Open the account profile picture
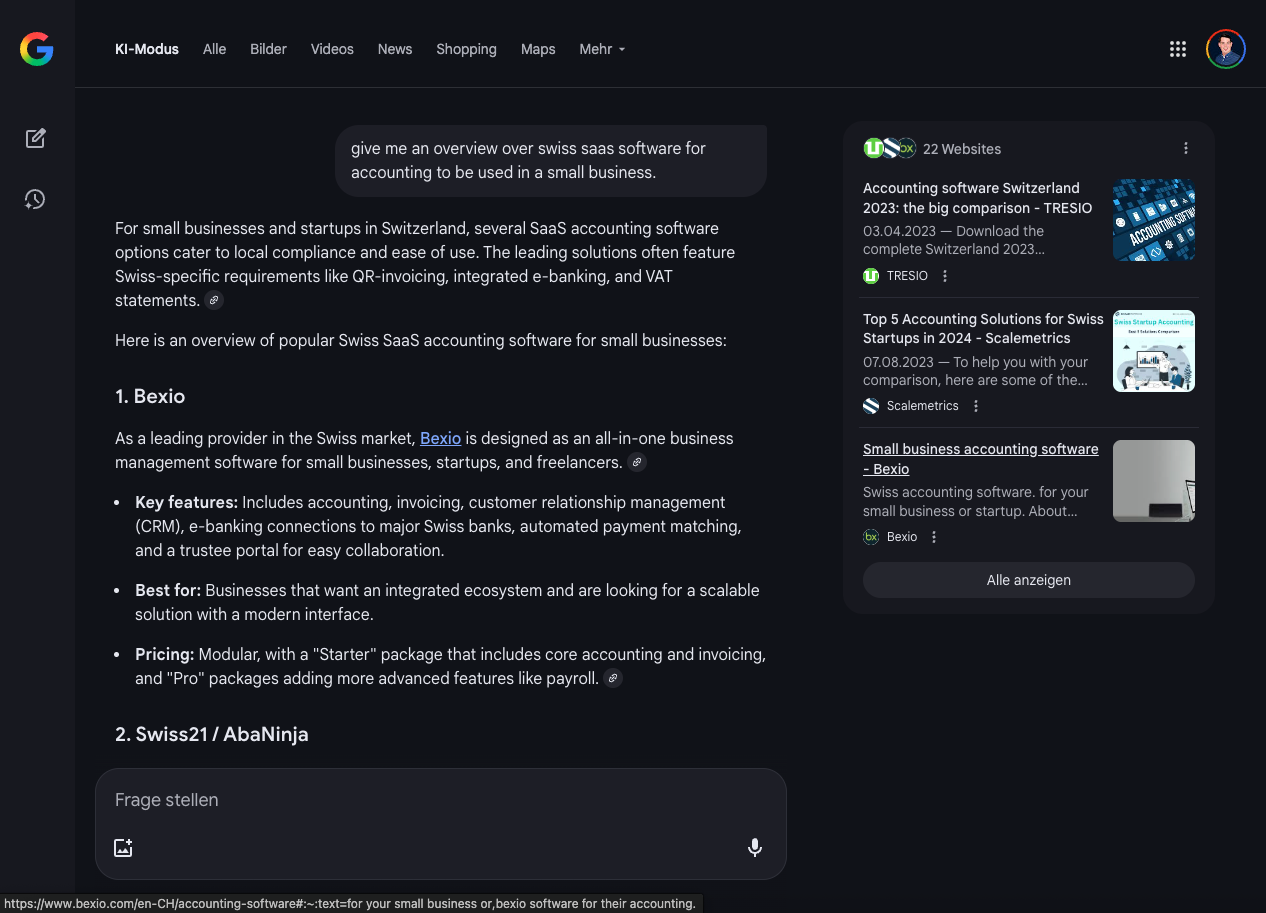Screen dimensions: 1266x913 point(1225,49)
